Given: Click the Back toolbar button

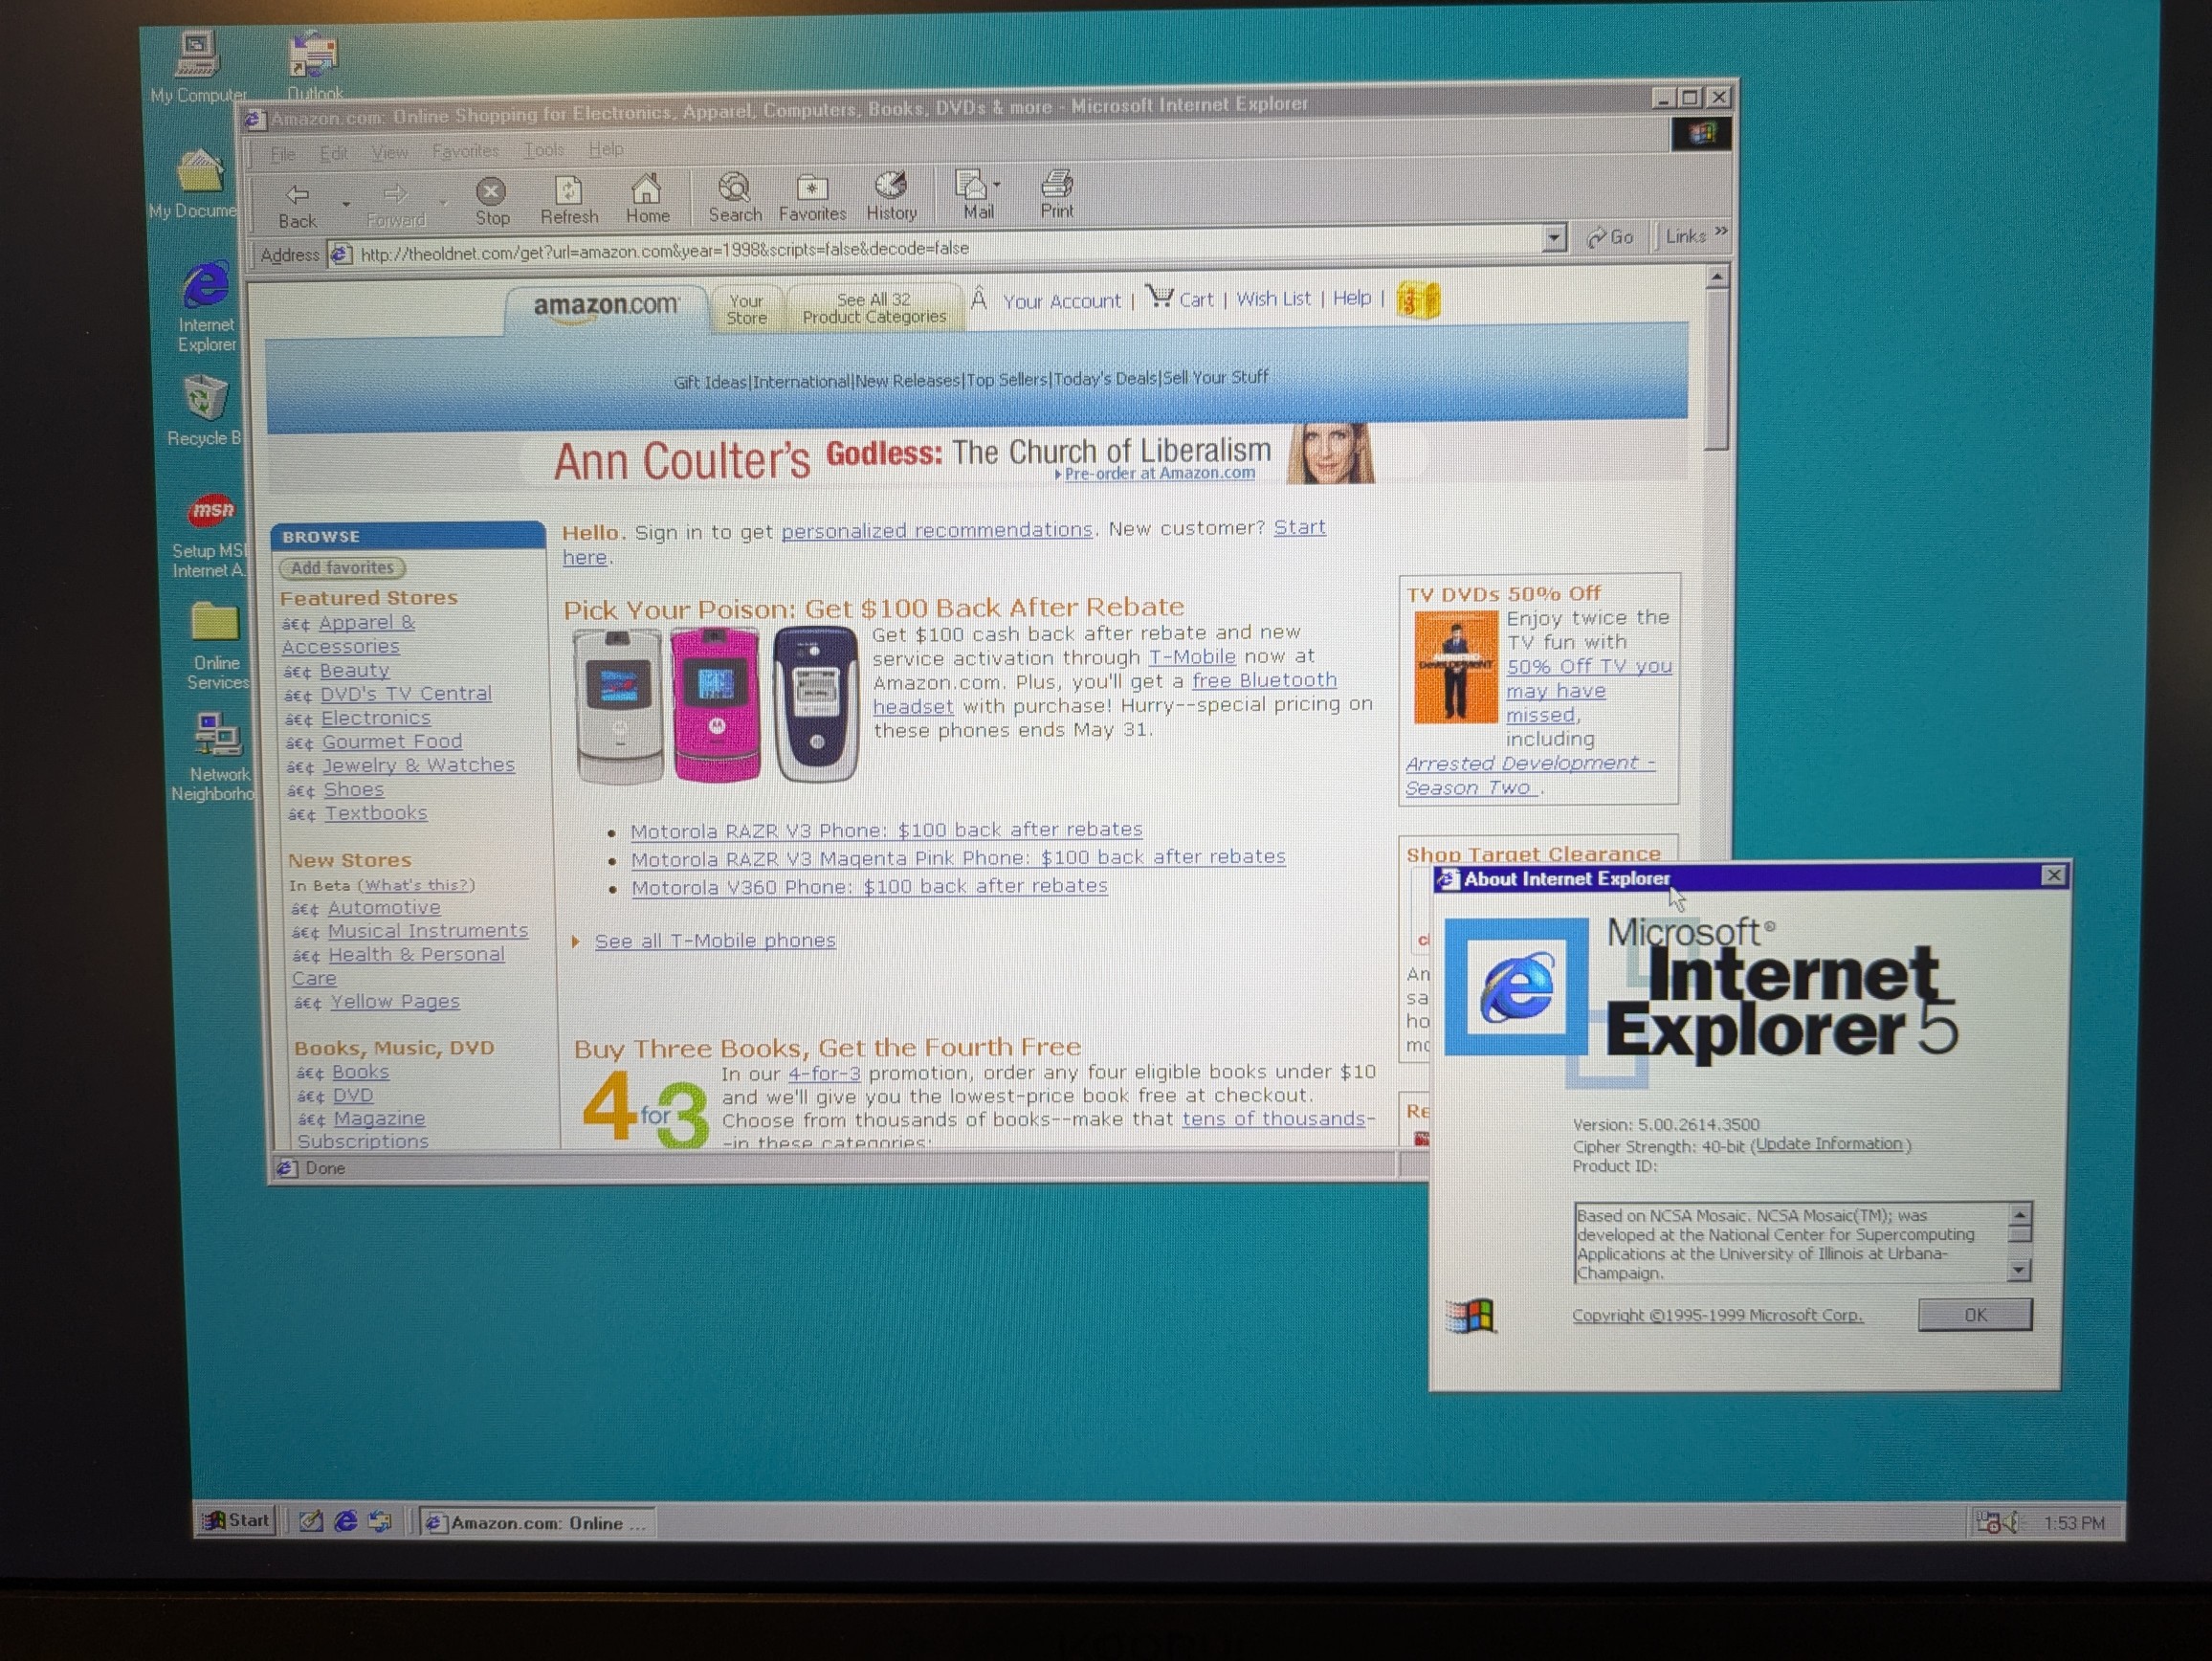Looking at the screenshot, I should click(x=298, y=205).
